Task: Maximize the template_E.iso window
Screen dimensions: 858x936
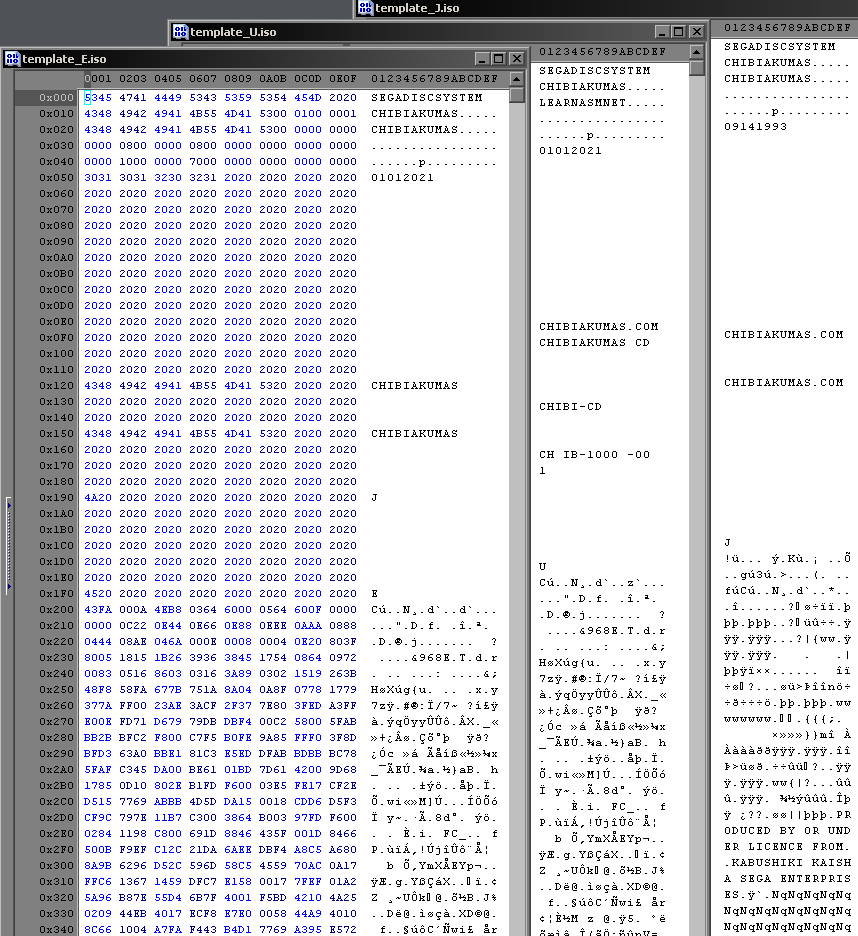Action: tap(499, 58)
